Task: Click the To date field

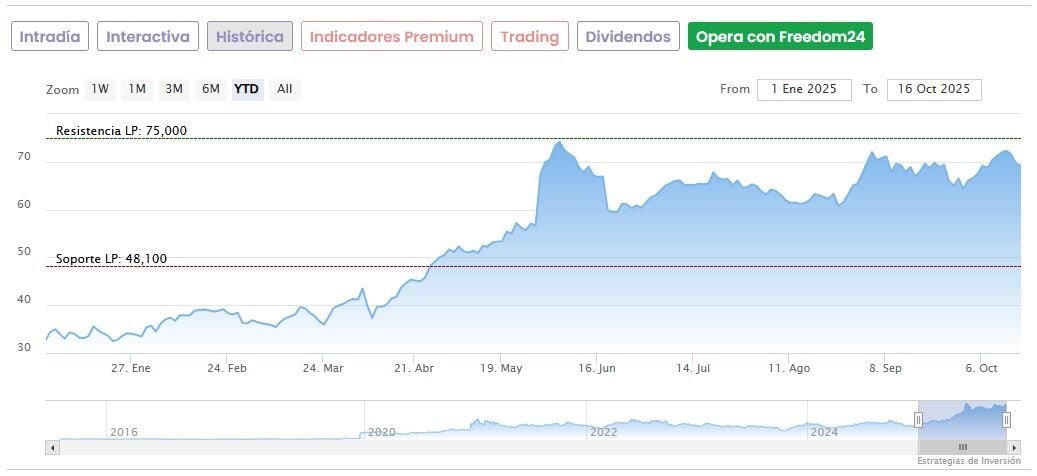Action: coord(934,89)
